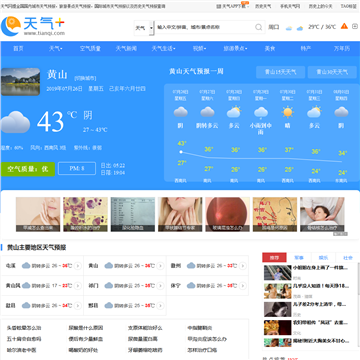360x360 pixels.
Task: Open the 历史上的今天 top link
Action: click(320, 6)
